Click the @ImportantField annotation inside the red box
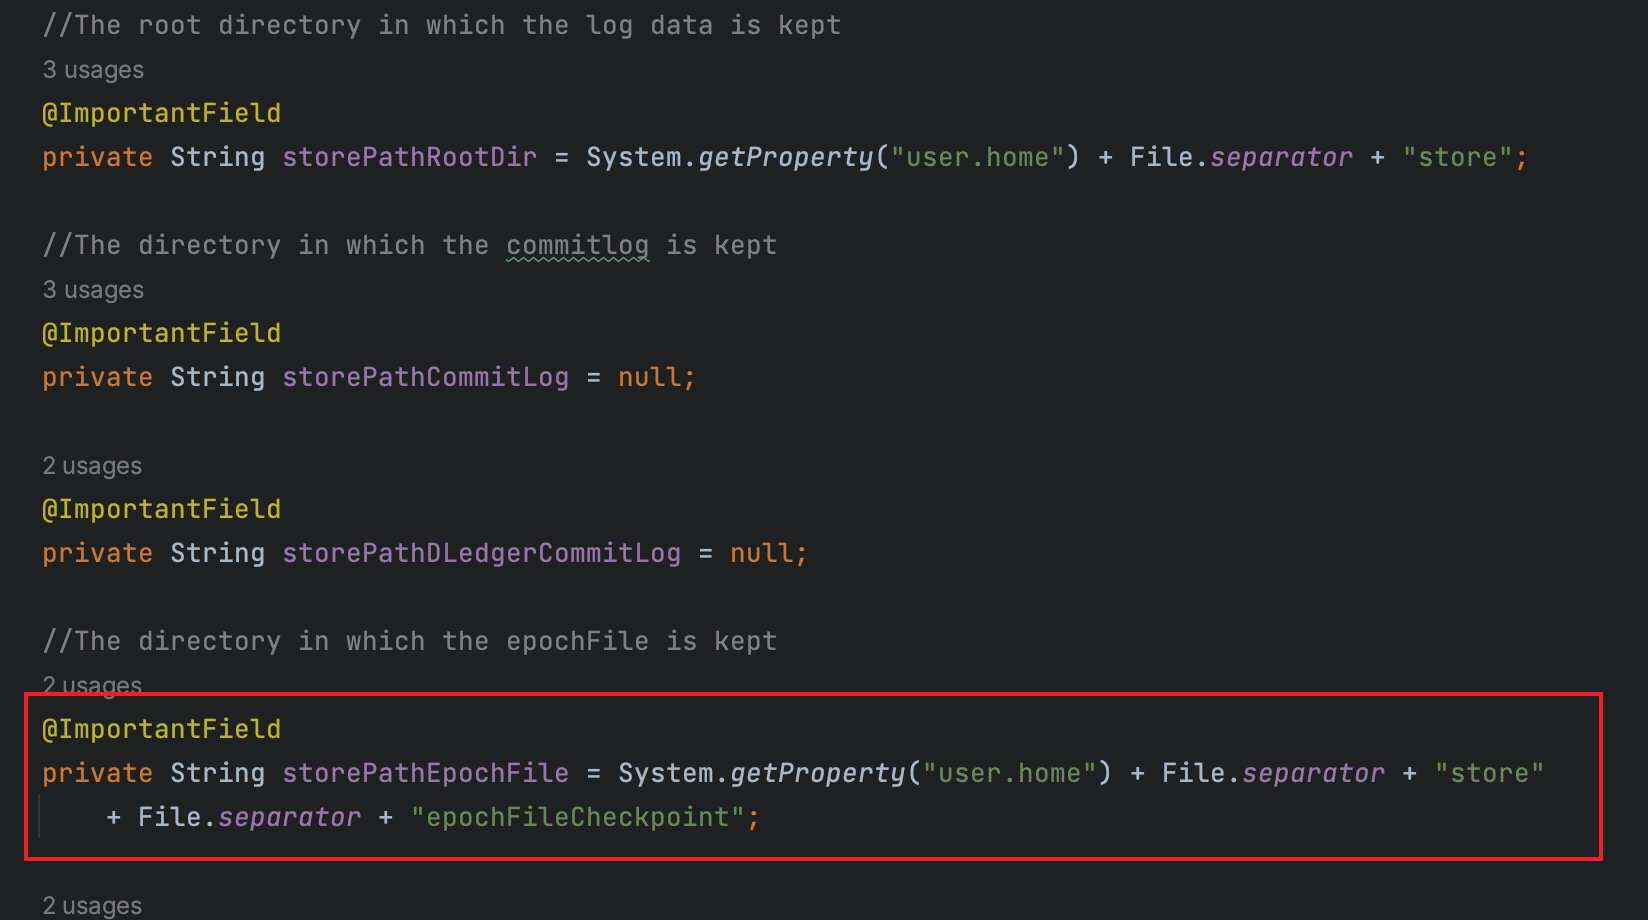Viewport: 1648px width, 920px height. (x=161, y=728)
